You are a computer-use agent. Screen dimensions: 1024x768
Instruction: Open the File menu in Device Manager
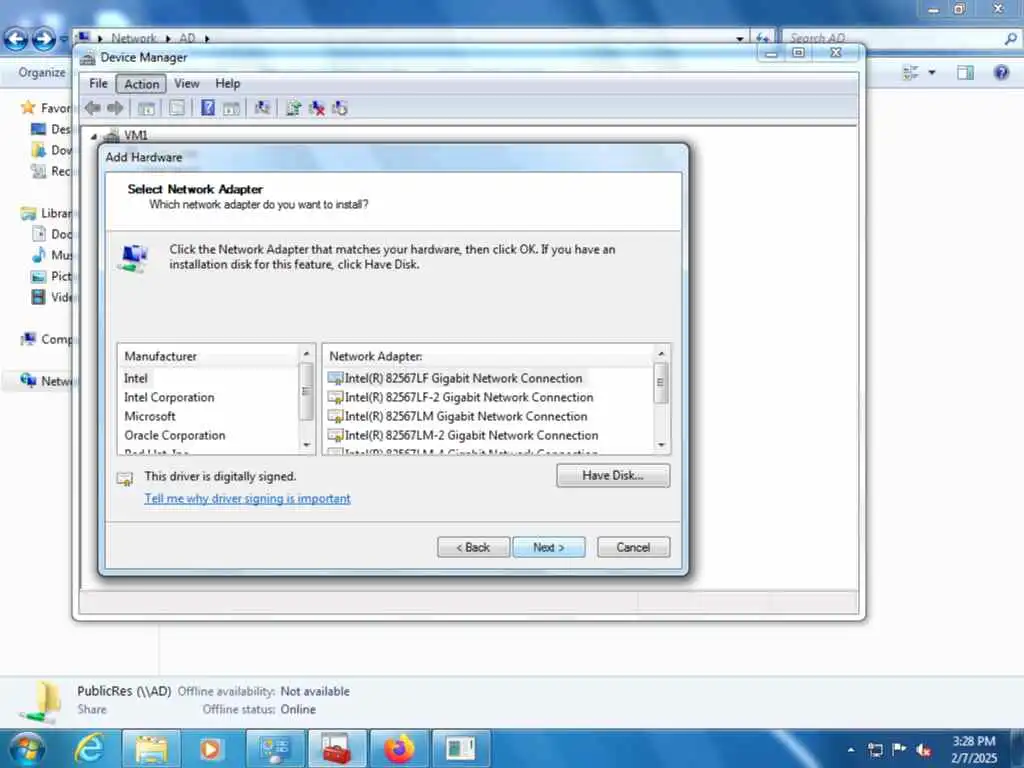coord(99,84)
